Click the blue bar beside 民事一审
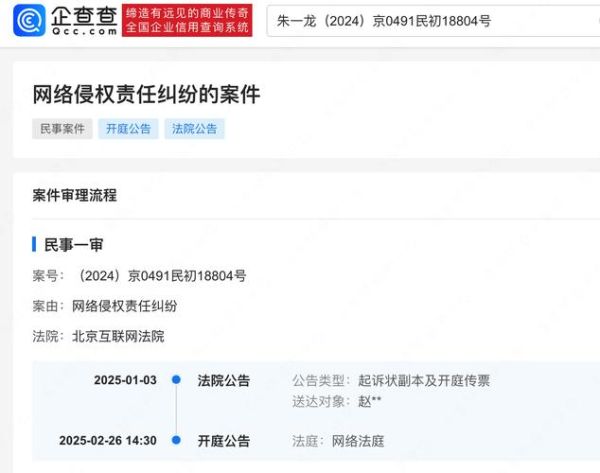The height and width of the screenshot is (473, 600). (35, 245)
